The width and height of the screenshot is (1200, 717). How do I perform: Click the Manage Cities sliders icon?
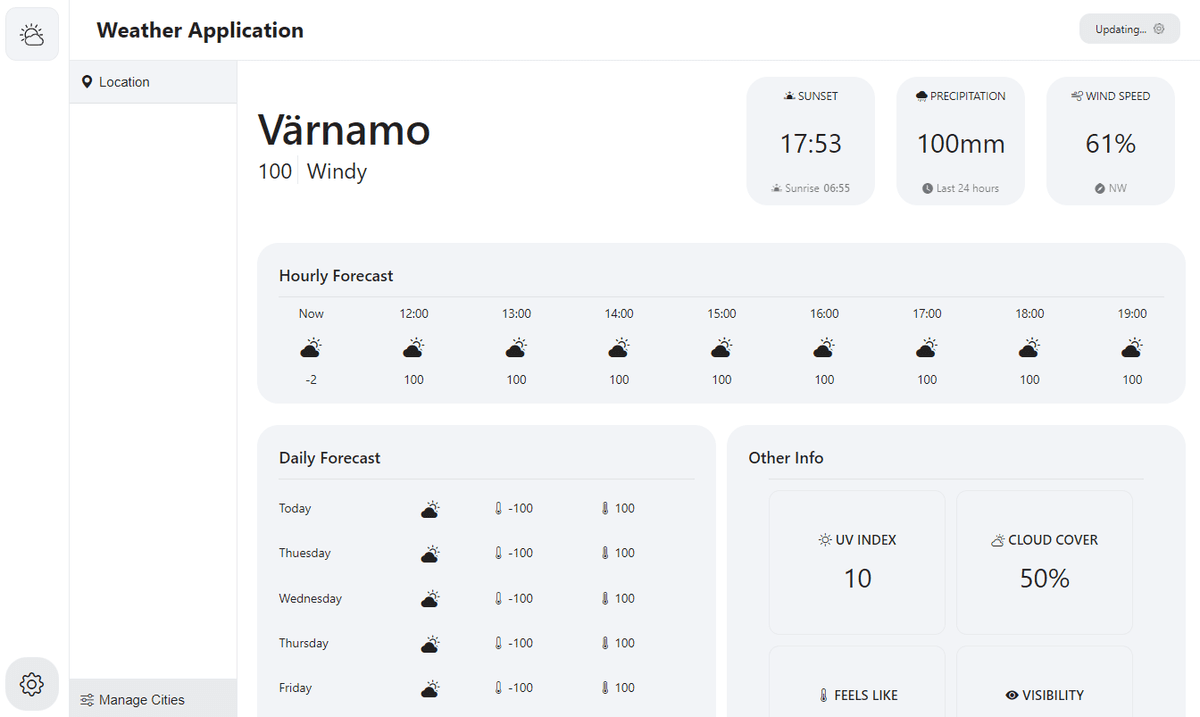pyautogui.click(x=87, y=700)
